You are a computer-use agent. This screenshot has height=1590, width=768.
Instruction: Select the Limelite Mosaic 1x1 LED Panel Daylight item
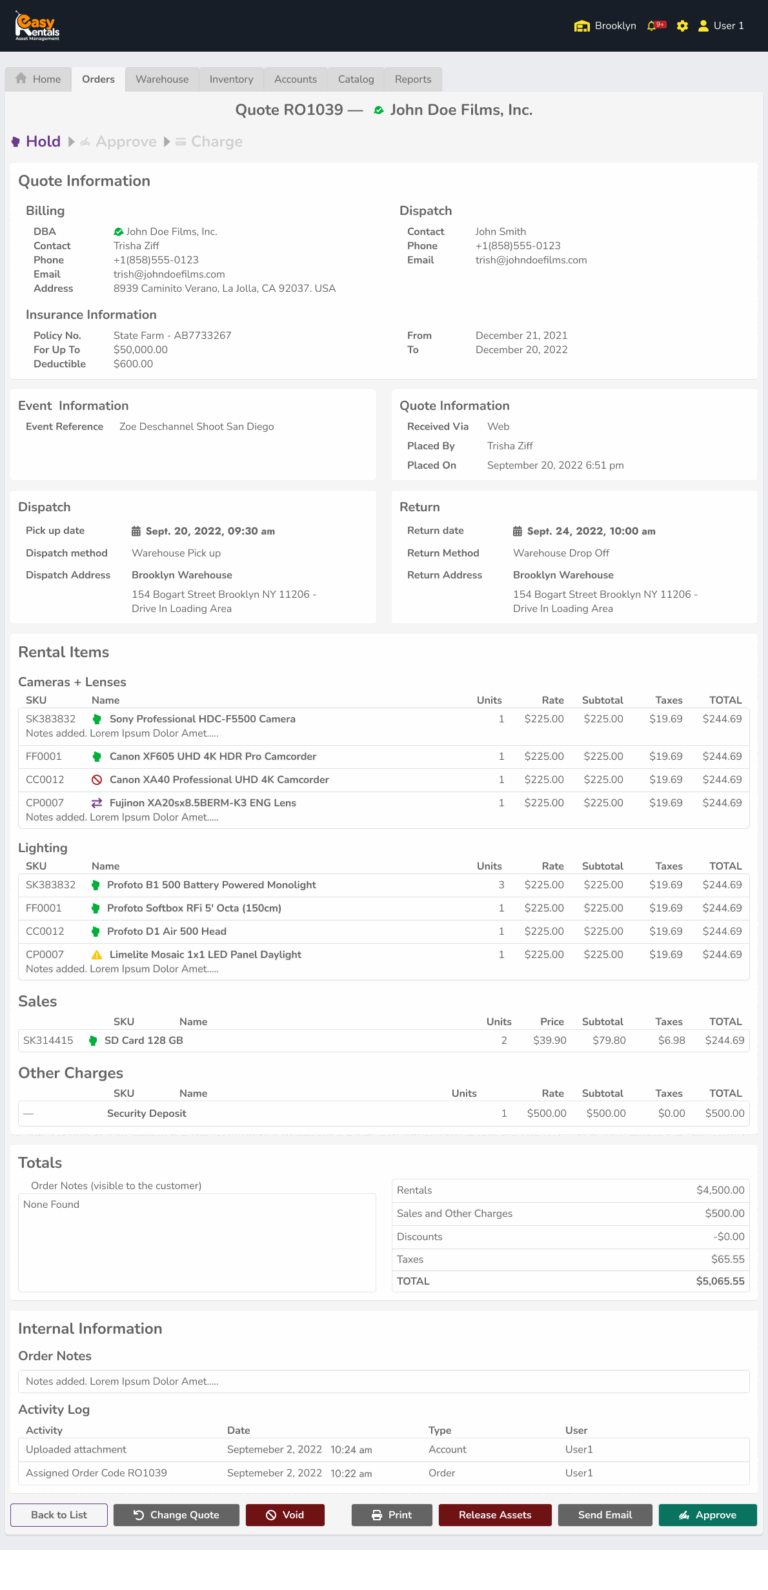(205, 955)
